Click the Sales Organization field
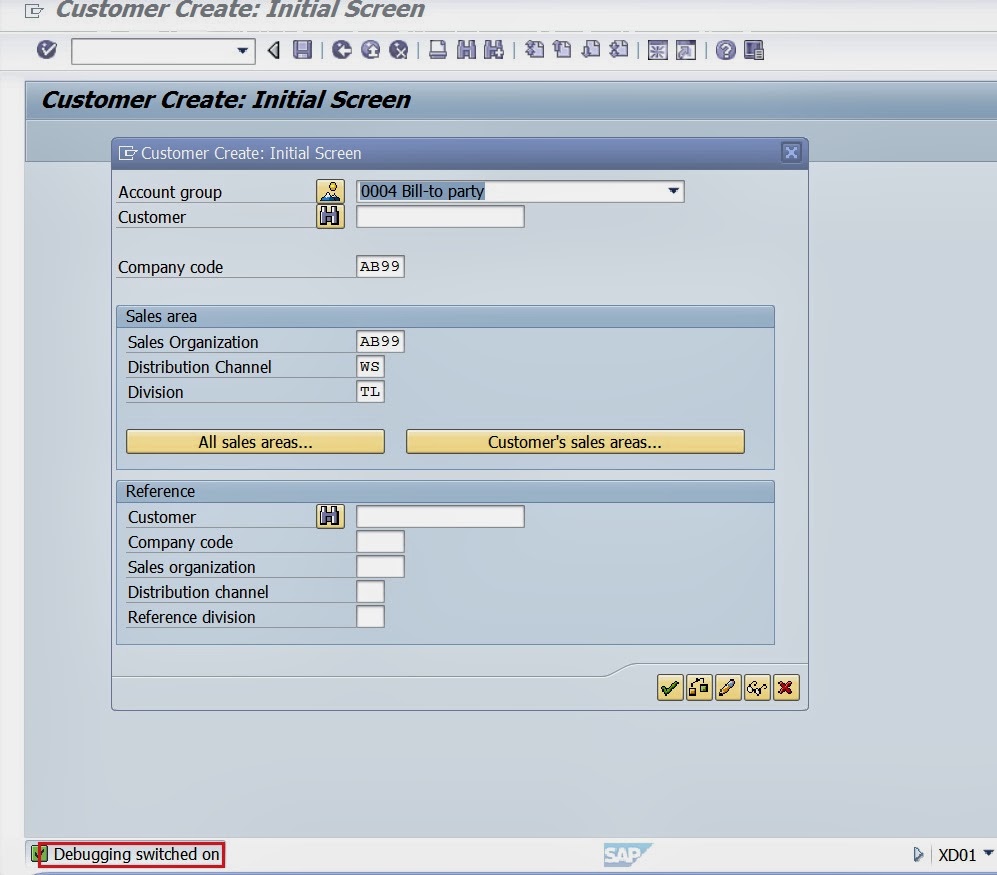 pyautogui.click(x=380, y=341)
